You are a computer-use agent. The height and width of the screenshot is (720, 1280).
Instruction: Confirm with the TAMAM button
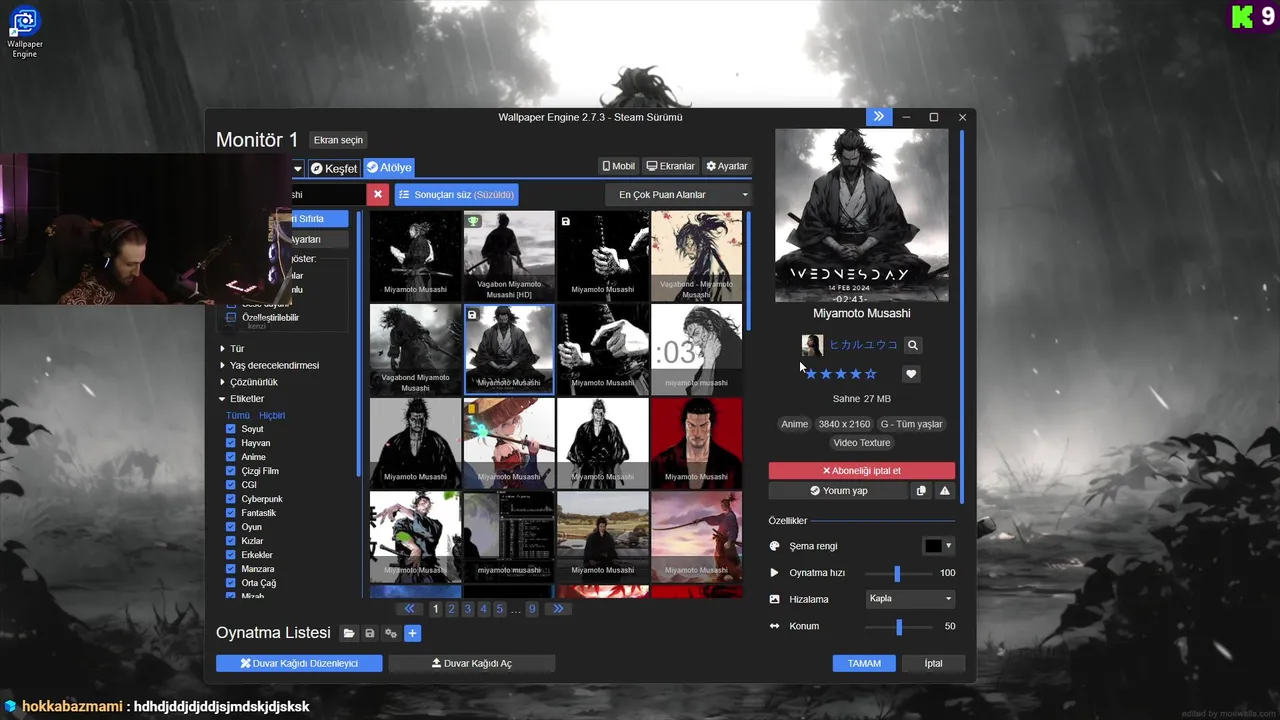pos(864,663)
